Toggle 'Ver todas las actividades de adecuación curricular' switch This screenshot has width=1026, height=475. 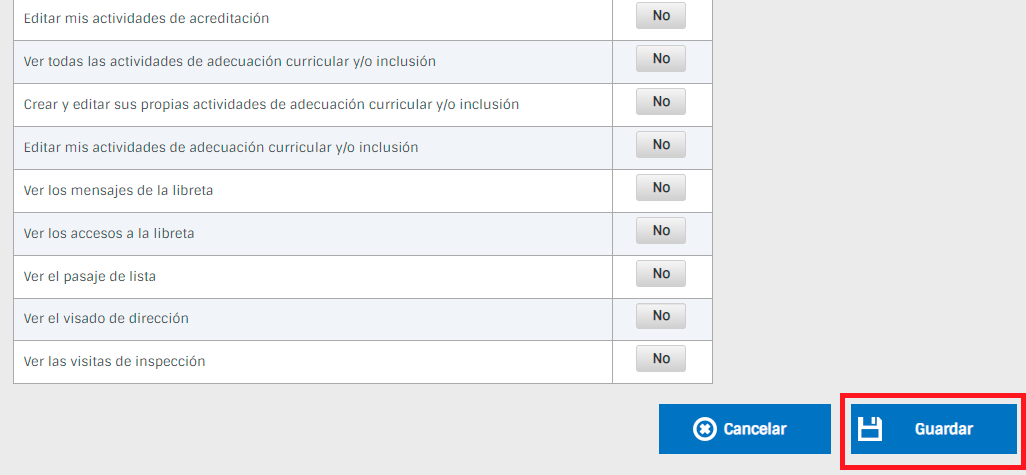(661, 59)
